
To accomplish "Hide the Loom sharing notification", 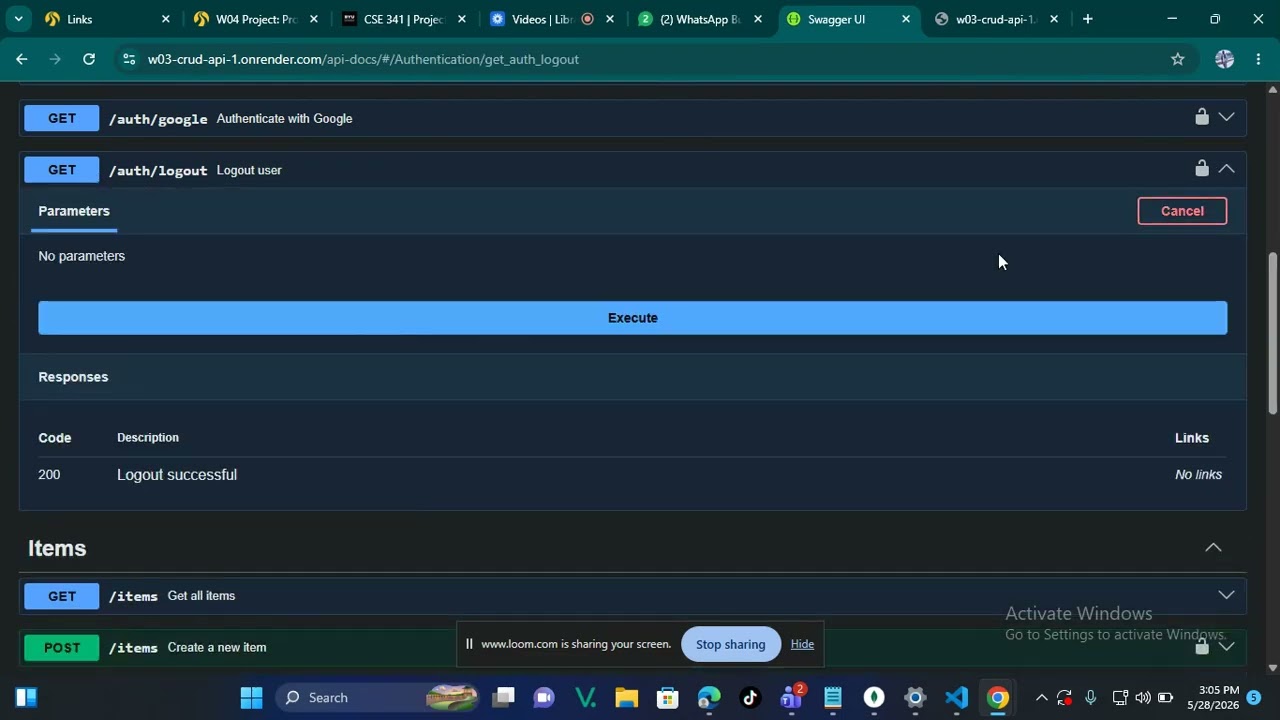I will [x=802, y=644].
